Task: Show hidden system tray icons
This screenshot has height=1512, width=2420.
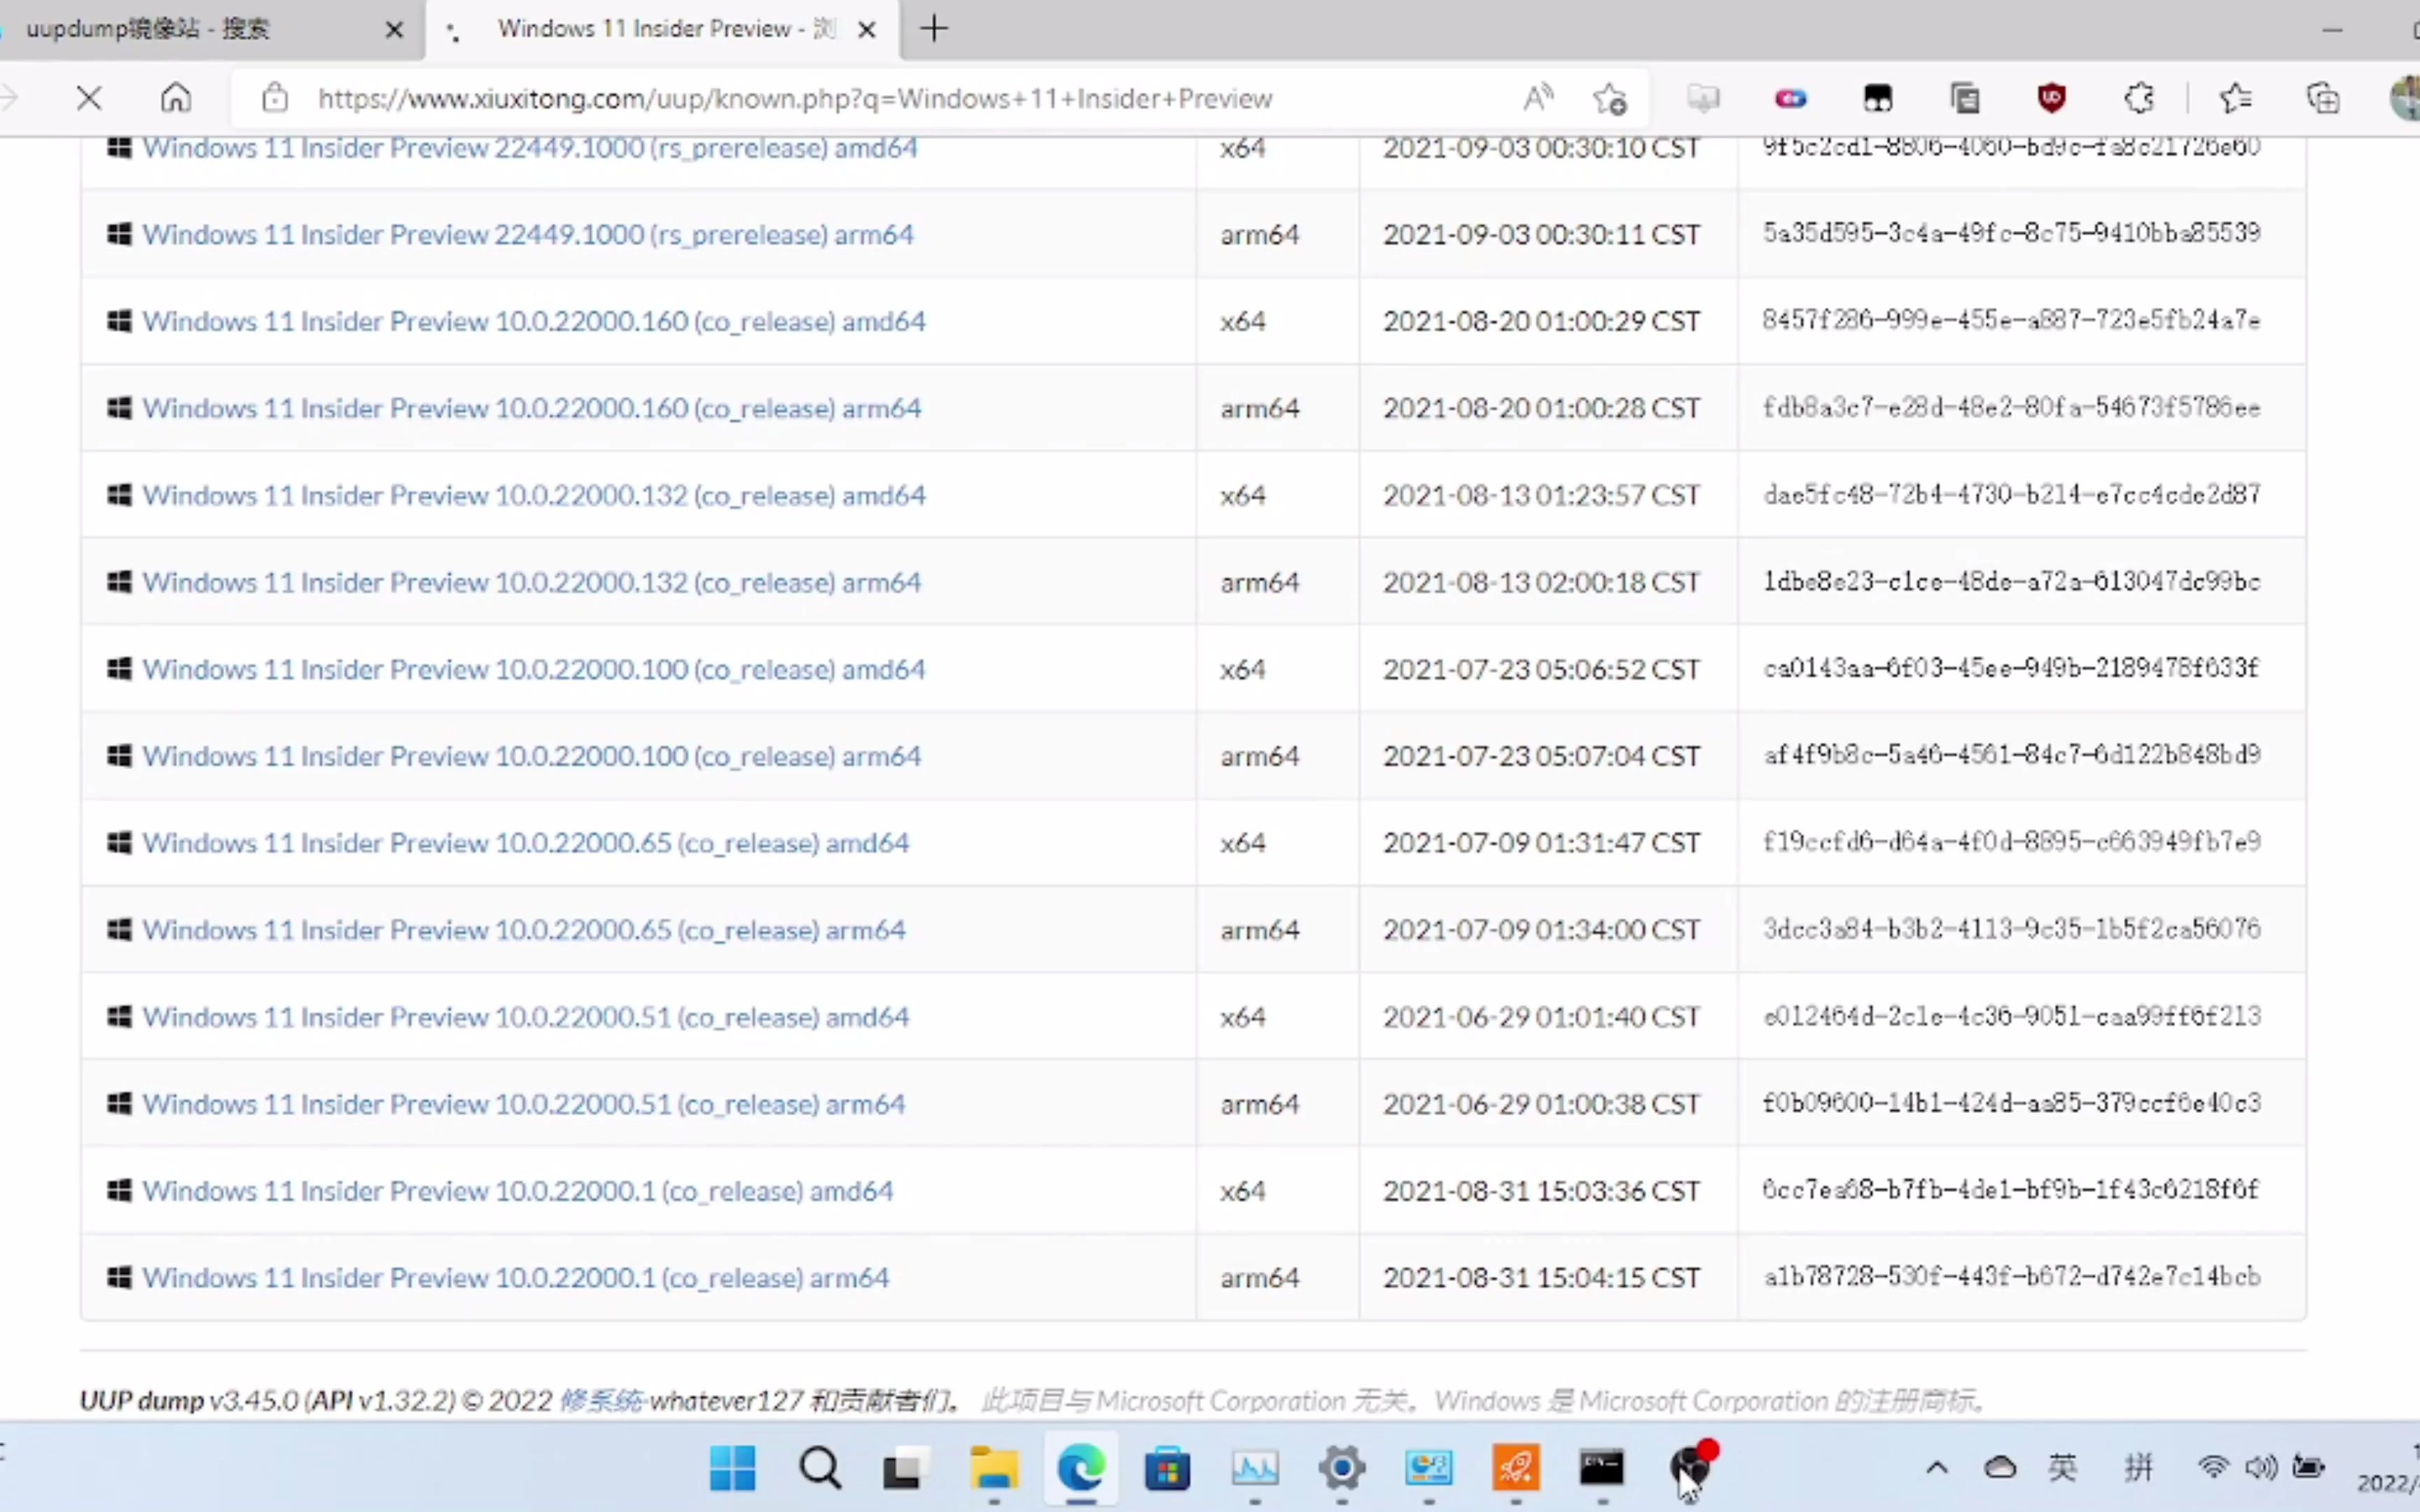Action: point(1937,1468)
